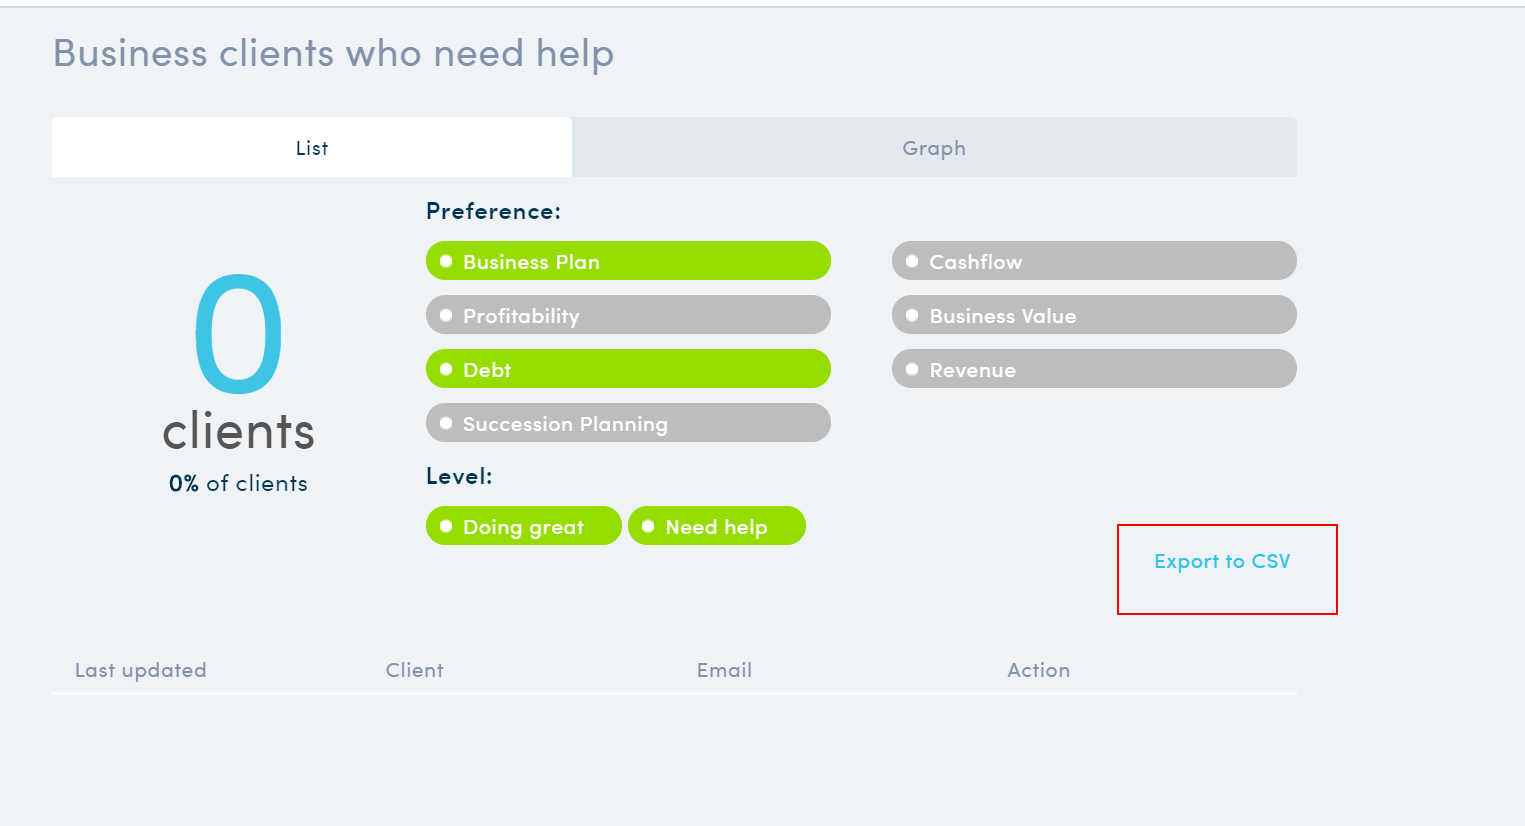
Task: Toggle the Revenue preference pill
Action: (1094, 369)
